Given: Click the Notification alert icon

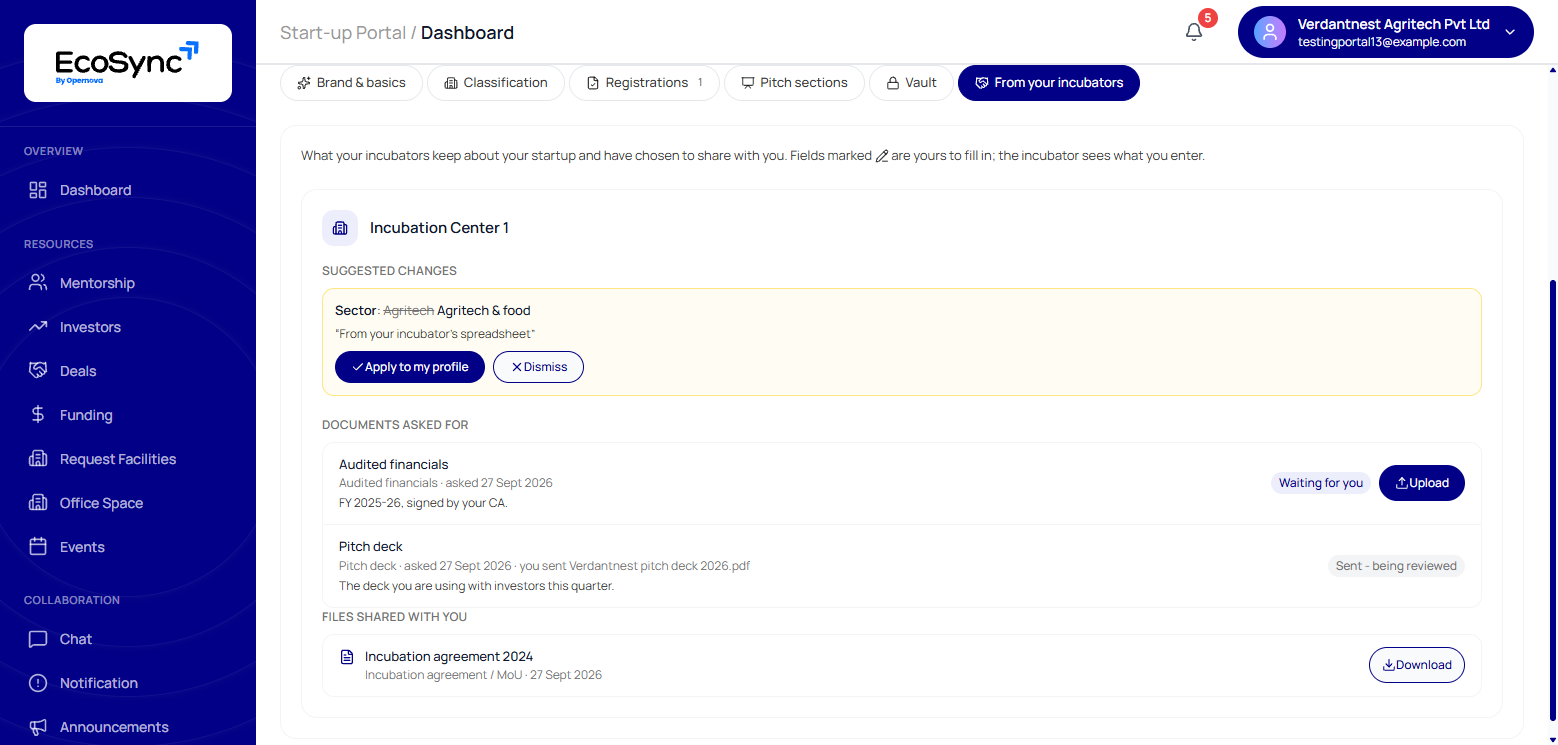Looking at the screenshot, I should (x=38, y=683).
